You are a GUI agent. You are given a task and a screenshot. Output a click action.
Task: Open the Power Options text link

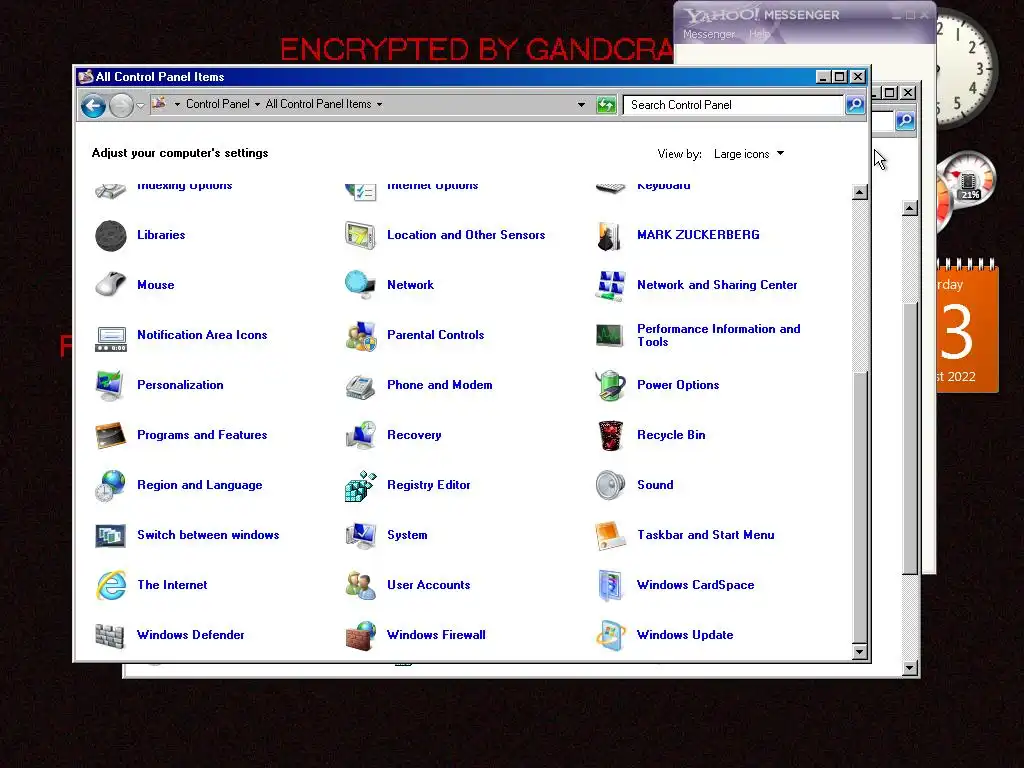point(678,385)
